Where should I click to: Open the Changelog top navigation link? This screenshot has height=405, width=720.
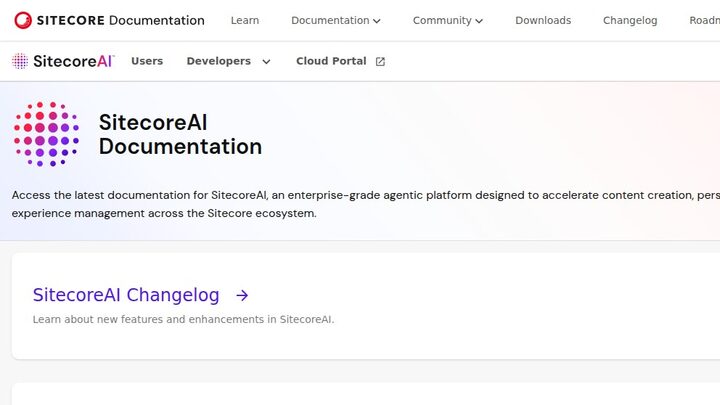pos(630,20)
